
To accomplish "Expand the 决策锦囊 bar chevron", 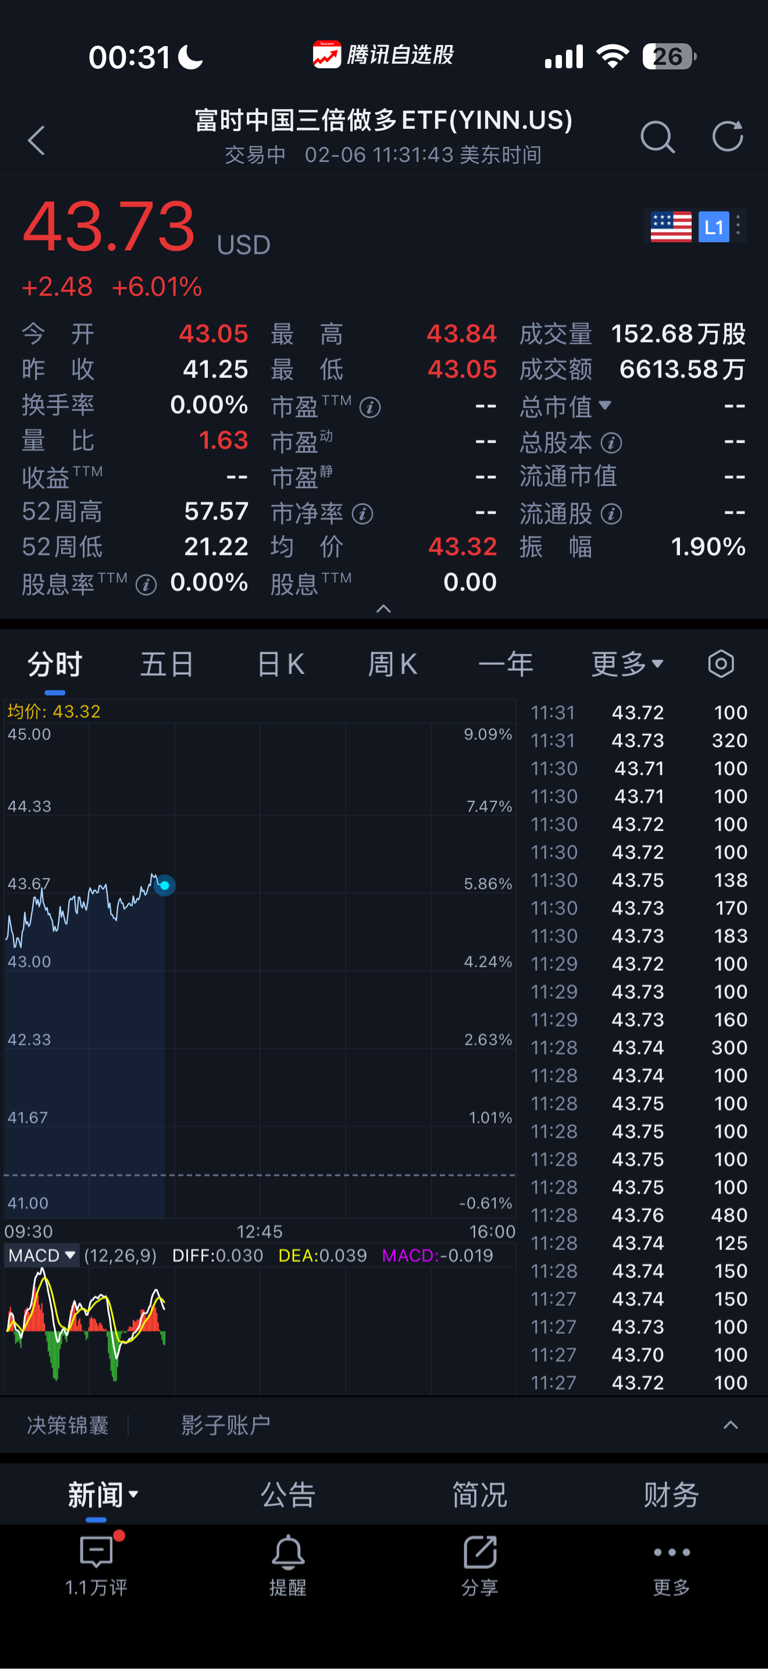I will click(731, 1425).
